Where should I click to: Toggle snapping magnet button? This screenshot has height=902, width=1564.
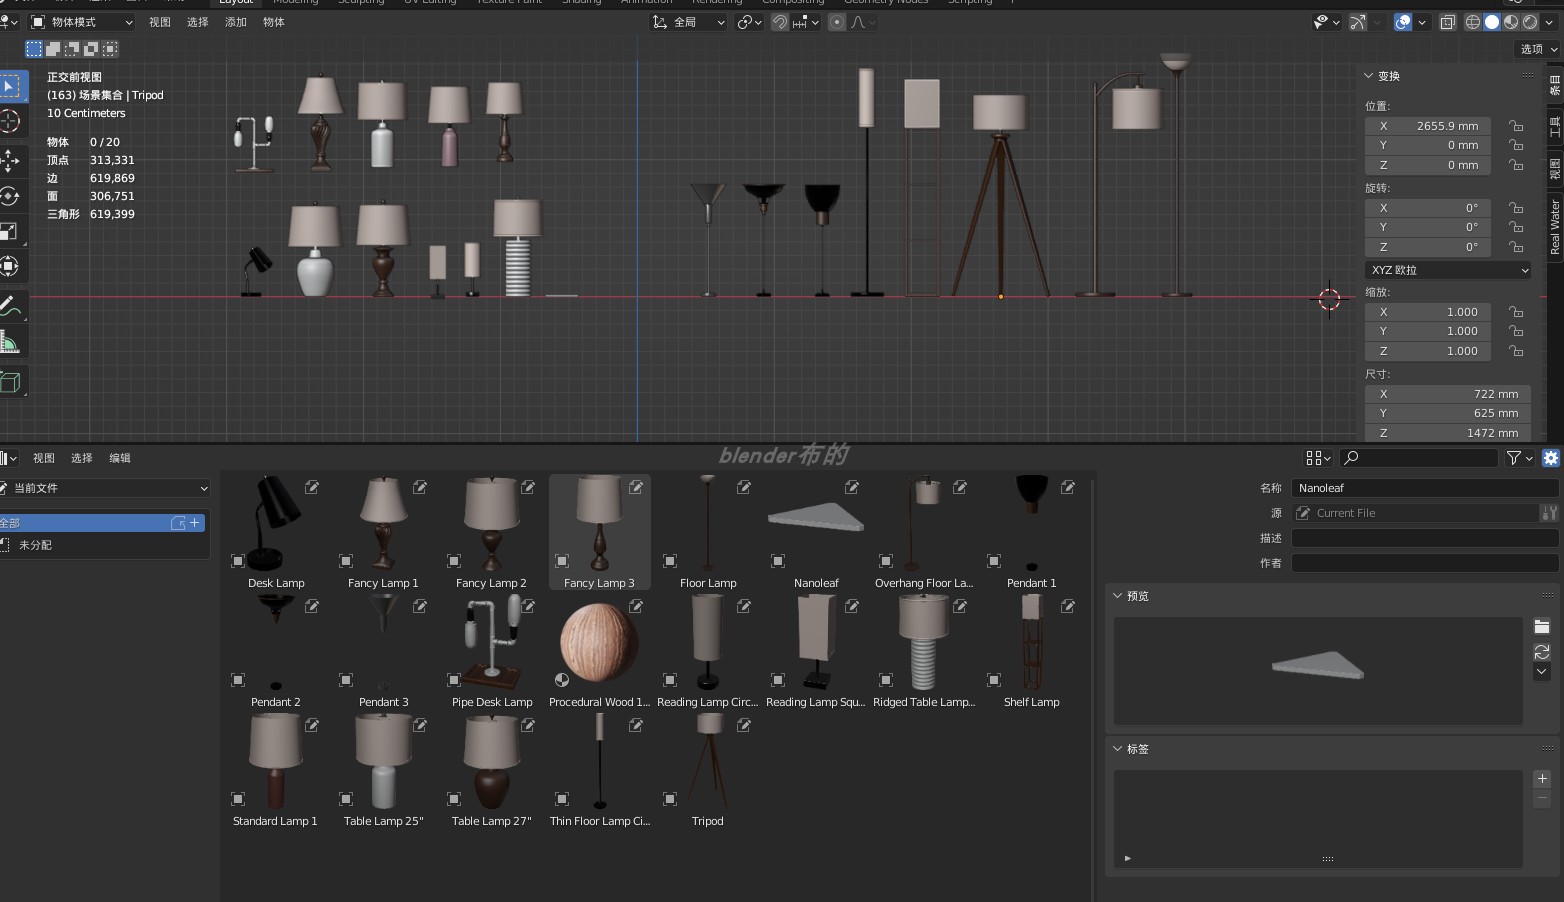tap(780, 22)
